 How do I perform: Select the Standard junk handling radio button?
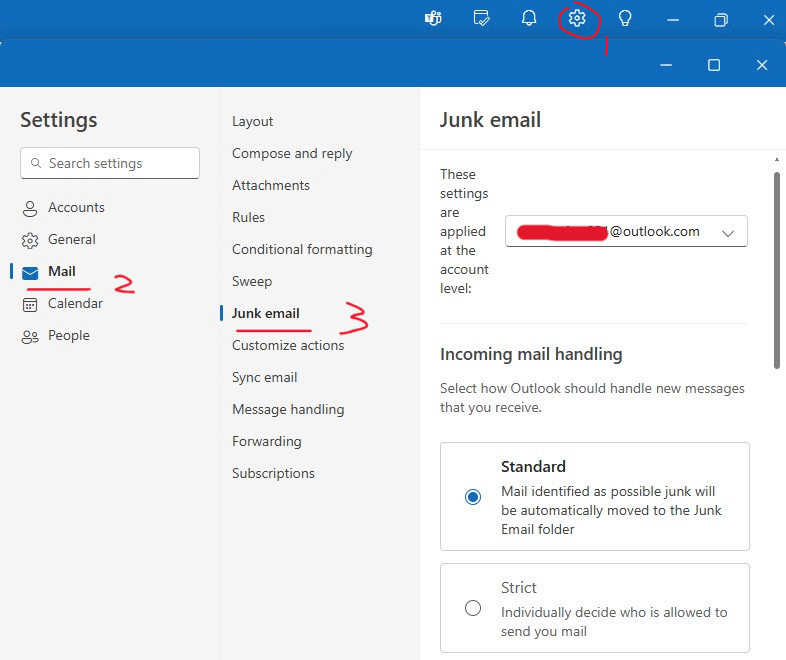473,497
